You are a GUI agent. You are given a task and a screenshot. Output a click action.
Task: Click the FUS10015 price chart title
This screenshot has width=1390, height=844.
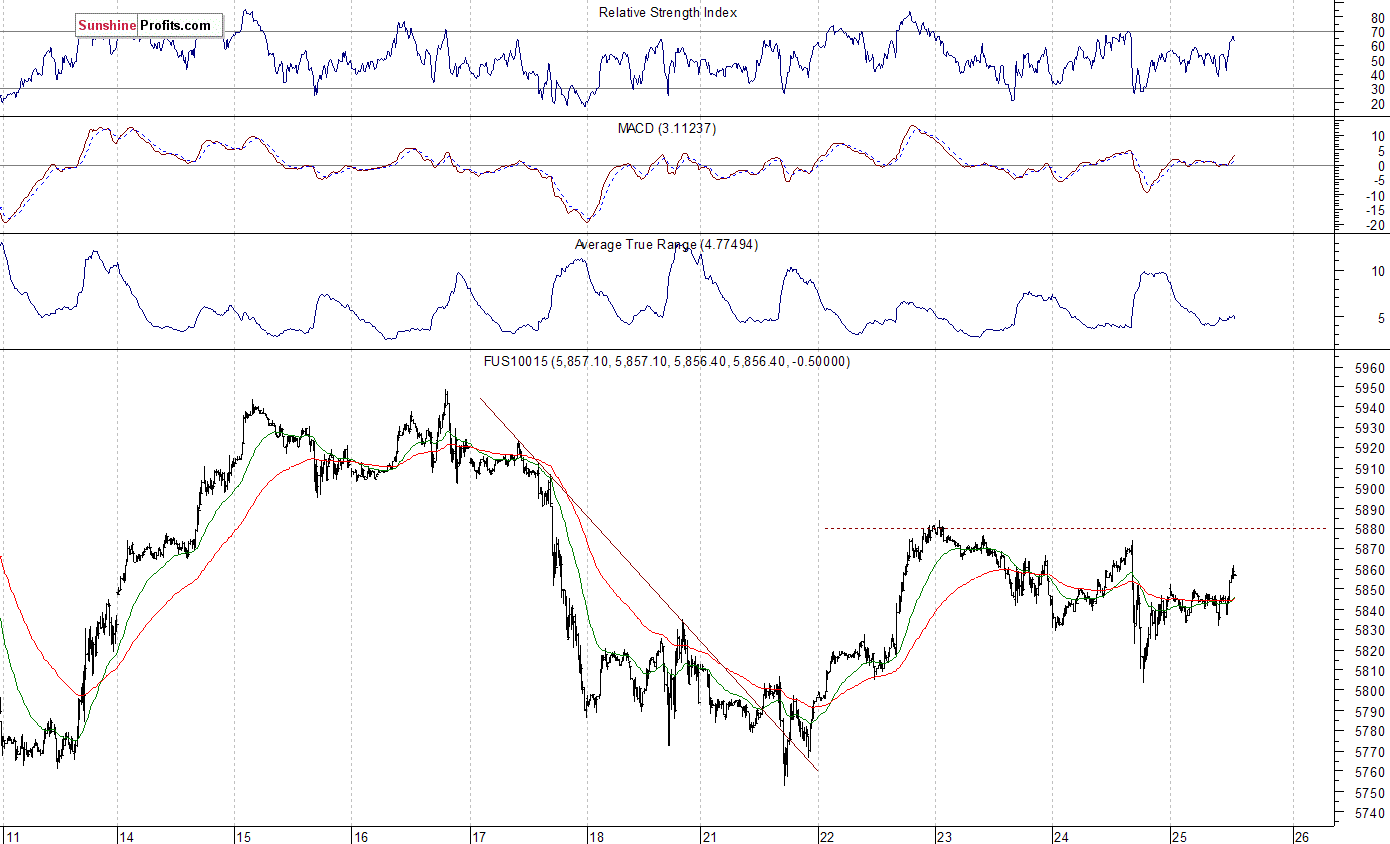(666, 361)
